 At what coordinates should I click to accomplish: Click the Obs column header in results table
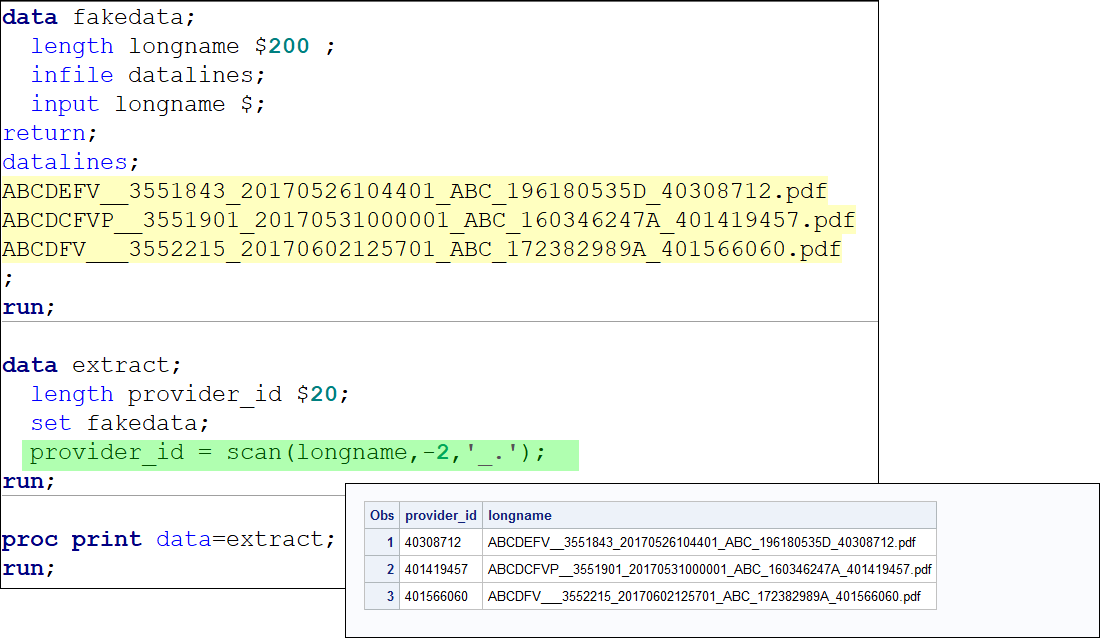click(382, 515)
